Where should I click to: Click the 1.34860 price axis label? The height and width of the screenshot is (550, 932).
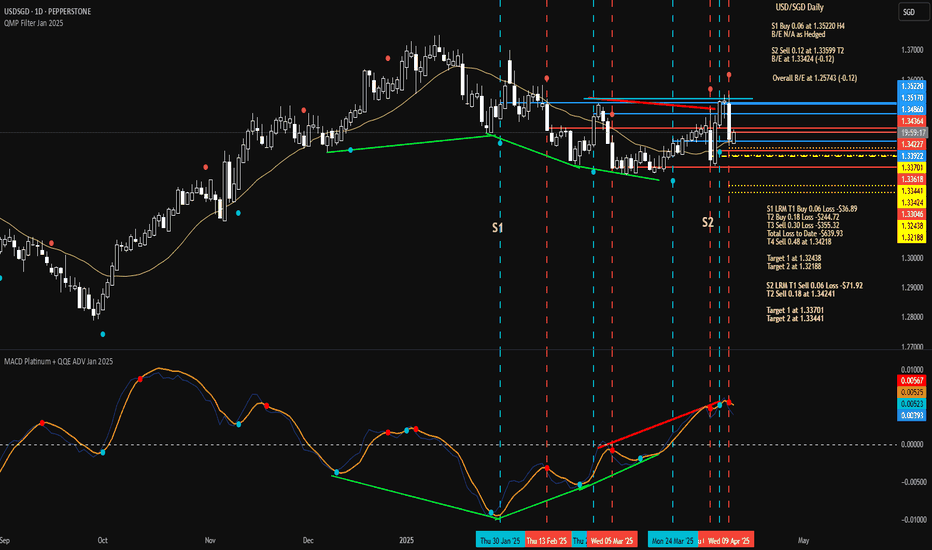coord(912,109)
